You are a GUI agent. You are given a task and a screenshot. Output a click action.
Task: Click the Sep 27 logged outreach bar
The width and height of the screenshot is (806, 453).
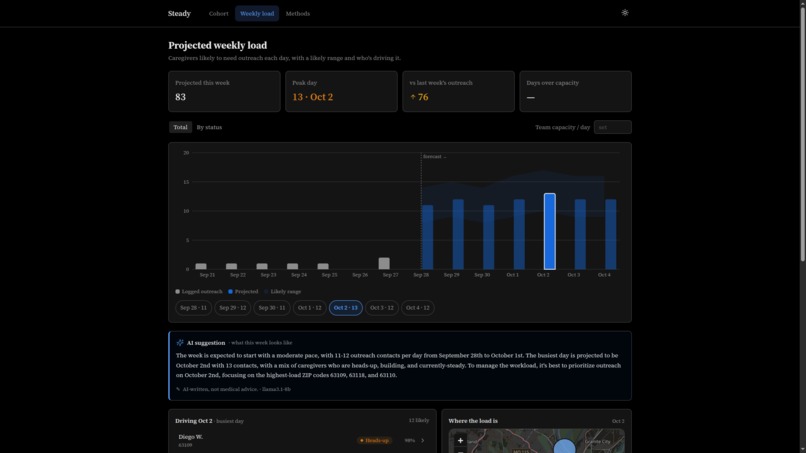point(384,263)
